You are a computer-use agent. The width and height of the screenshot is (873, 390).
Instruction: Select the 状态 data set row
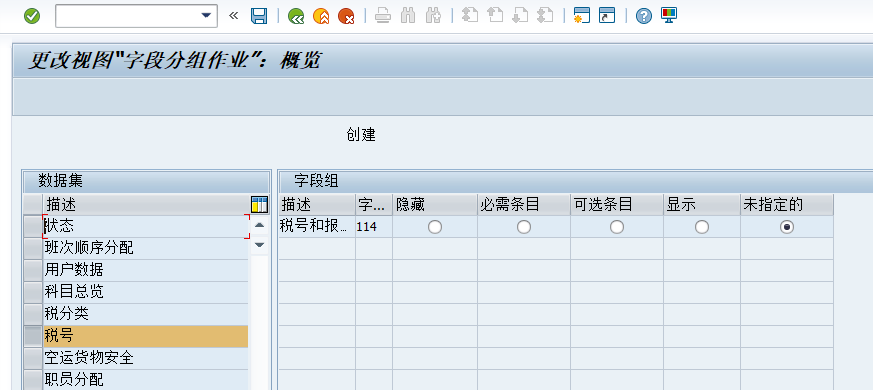point(146,226)
